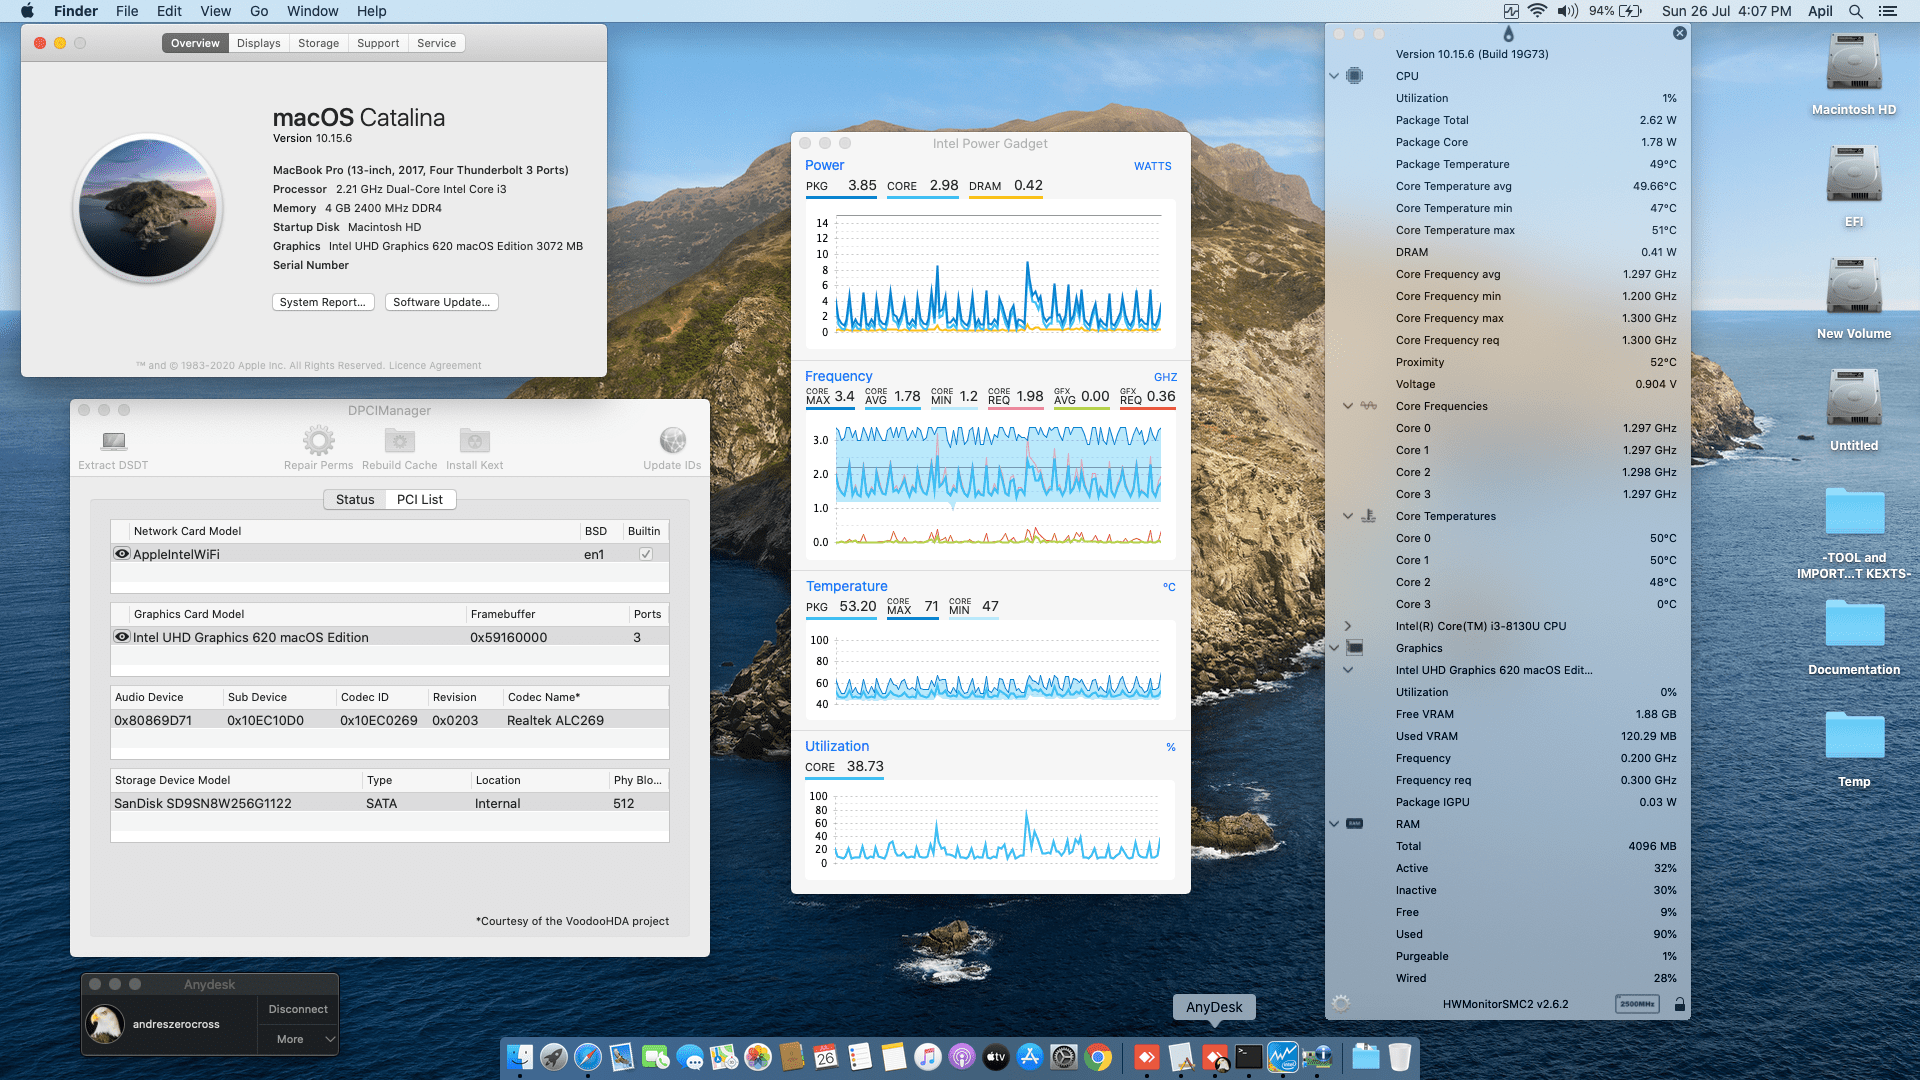This screenshot has height=1080, width=1920.
Task: Click the date and time in menu bar
Action: point(1727,11)
